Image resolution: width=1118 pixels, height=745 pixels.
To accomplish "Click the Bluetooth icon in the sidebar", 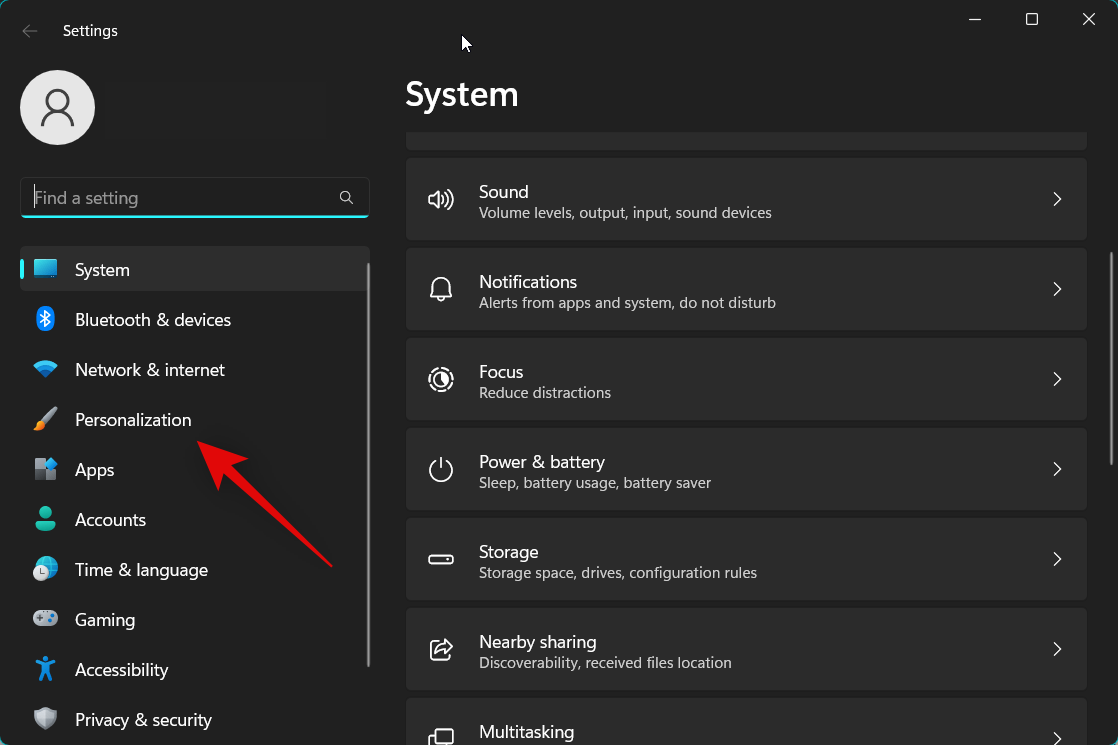I will [45, 319].
